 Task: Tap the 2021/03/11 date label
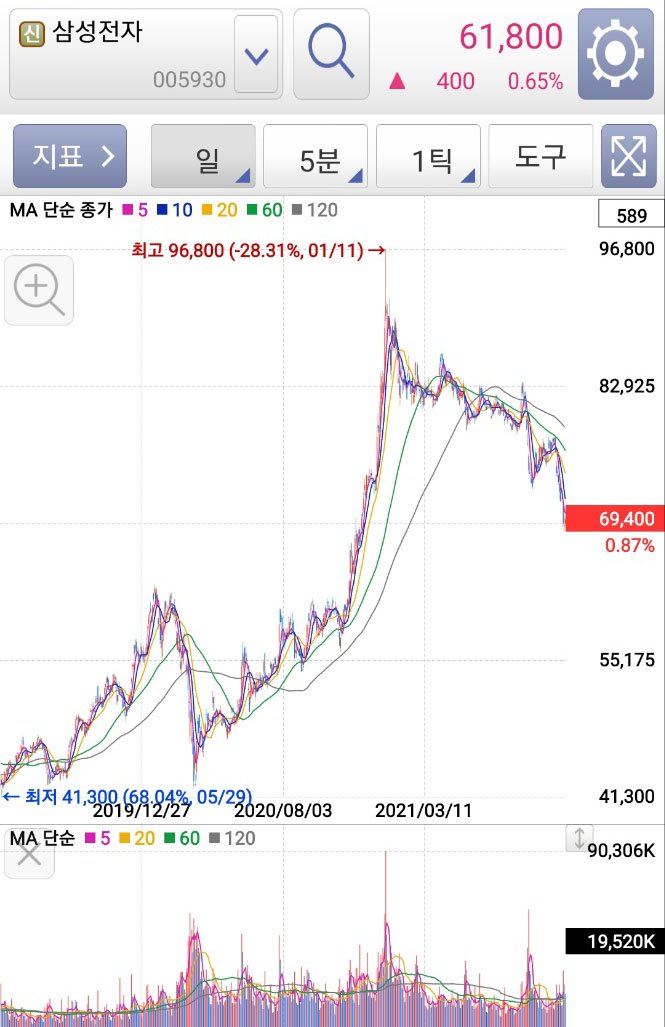423,811
